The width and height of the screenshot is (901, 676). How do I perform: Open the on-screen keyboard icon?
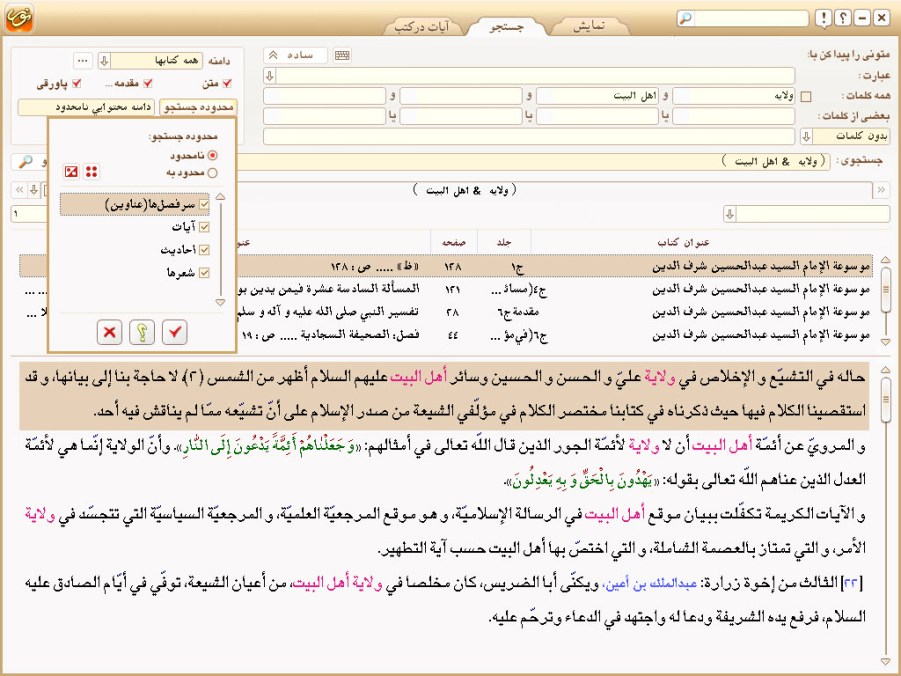342,55
